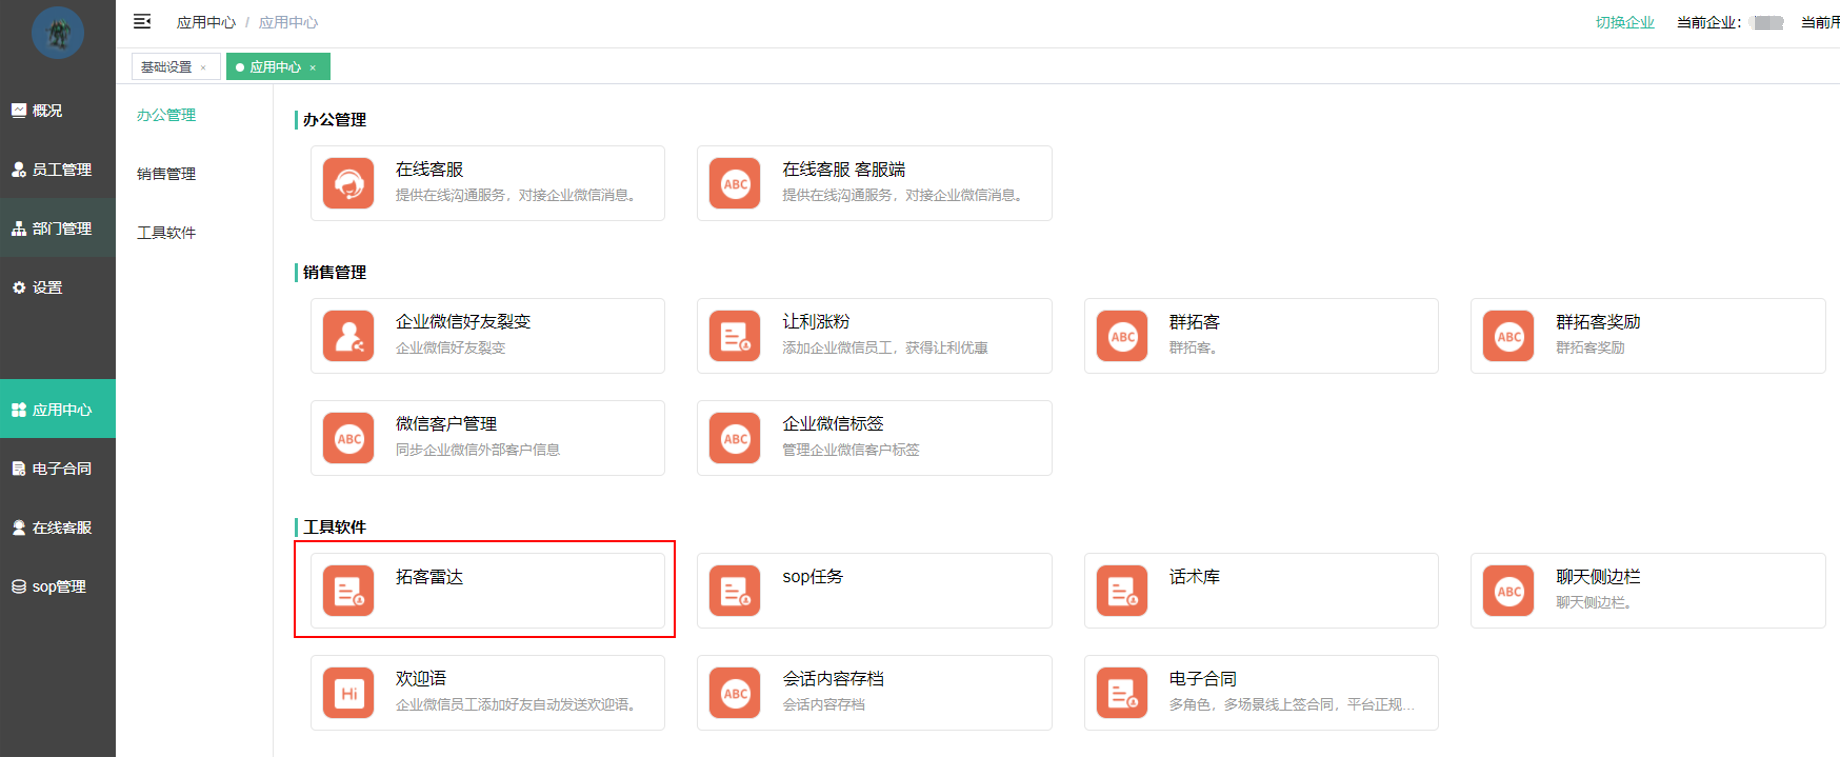The image size is (1843, 757).
Task: Jump to the 销售管理 category section
Action: [x=166, y=174]
